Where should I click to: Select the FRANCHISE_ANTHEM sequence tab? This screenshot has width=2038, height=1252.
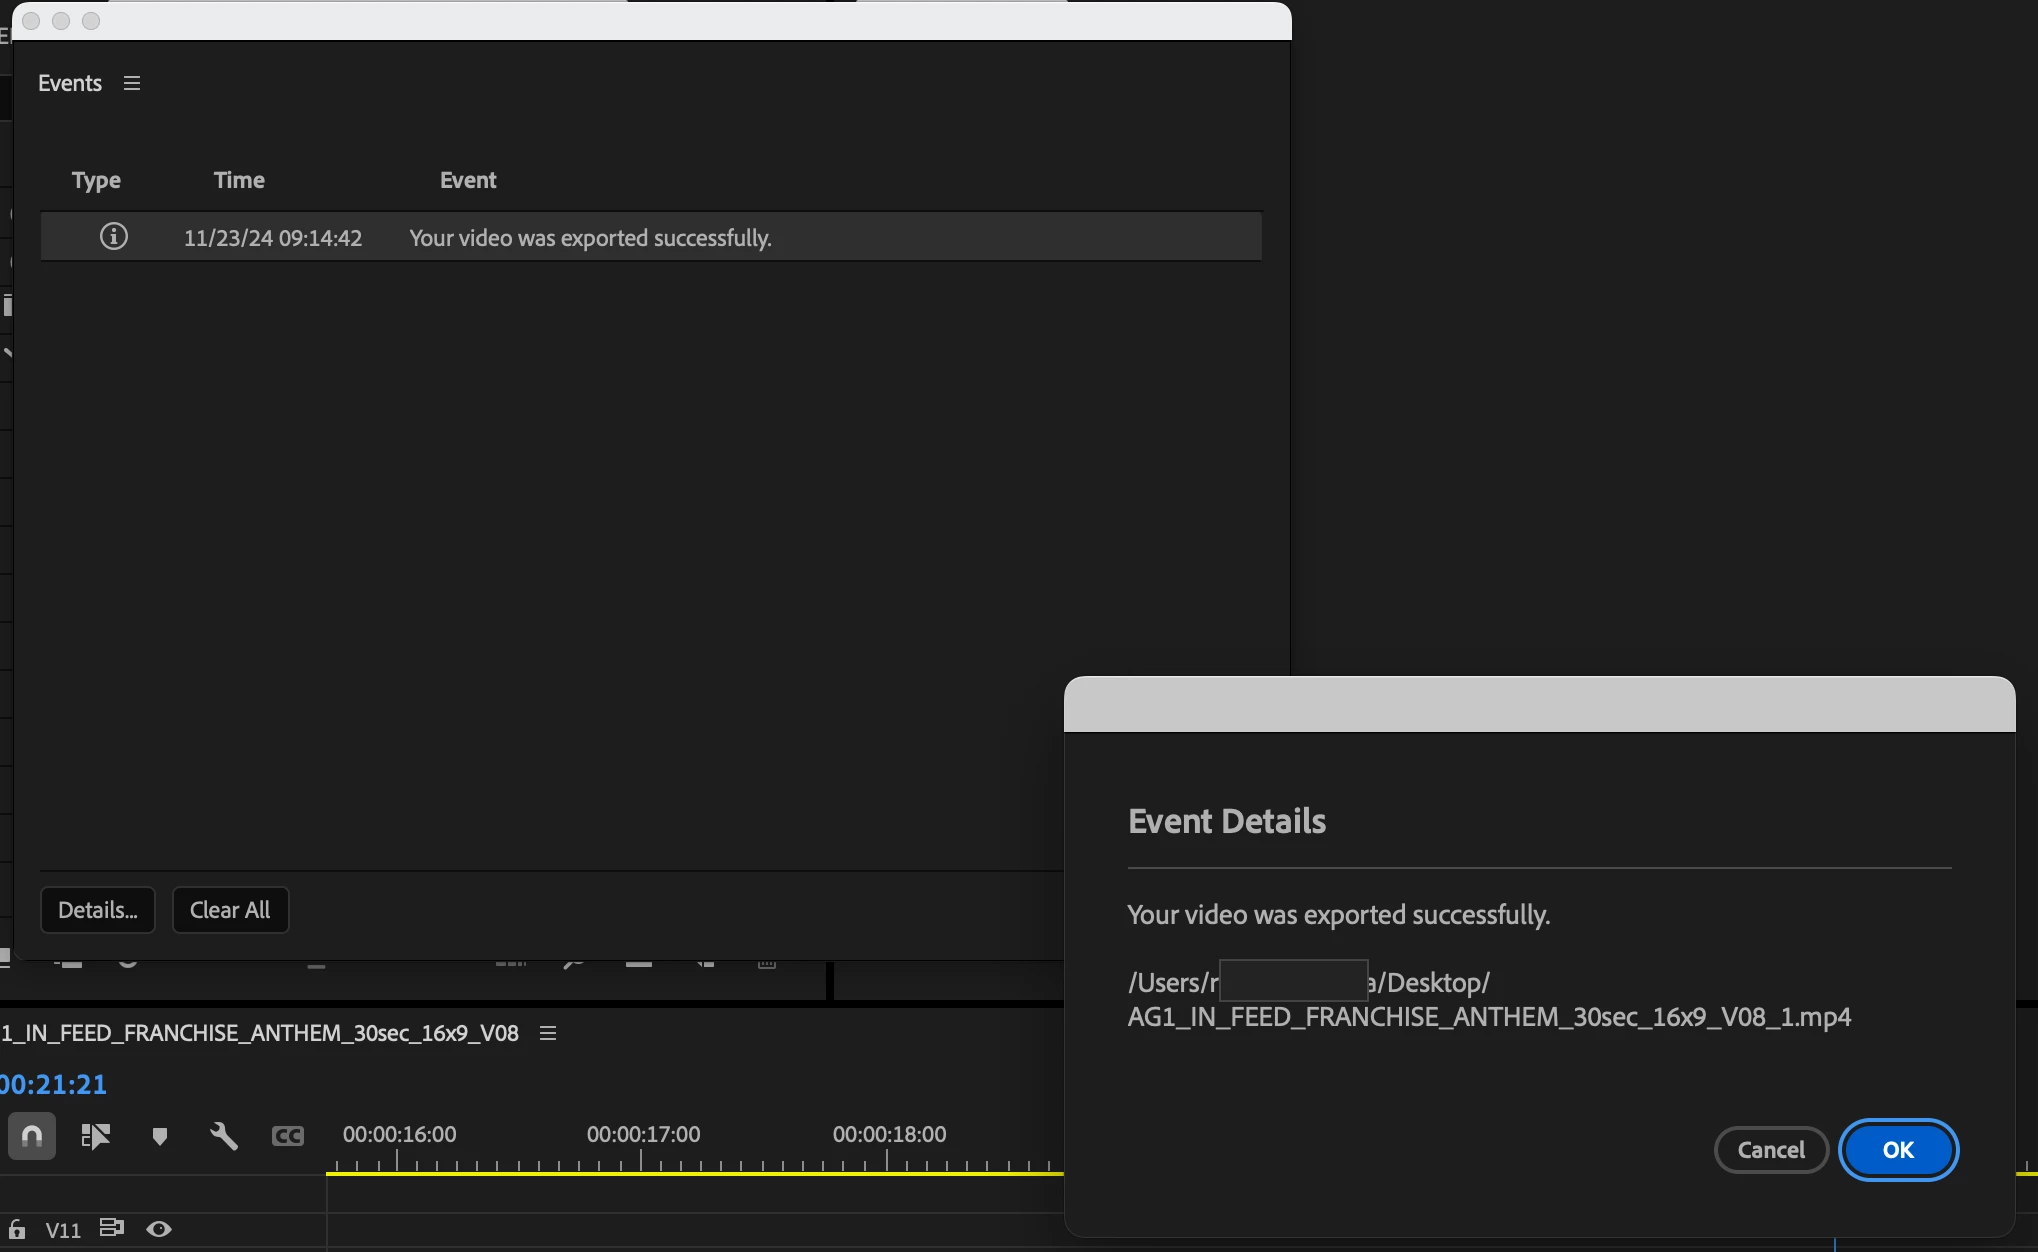260,1033
